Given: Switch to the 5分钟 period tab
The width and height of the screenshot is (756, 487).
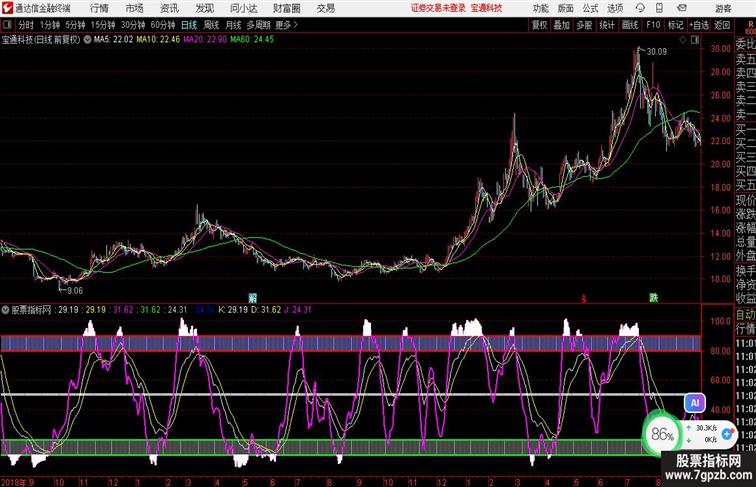Looking at the screenshot, I should (75, 25).
